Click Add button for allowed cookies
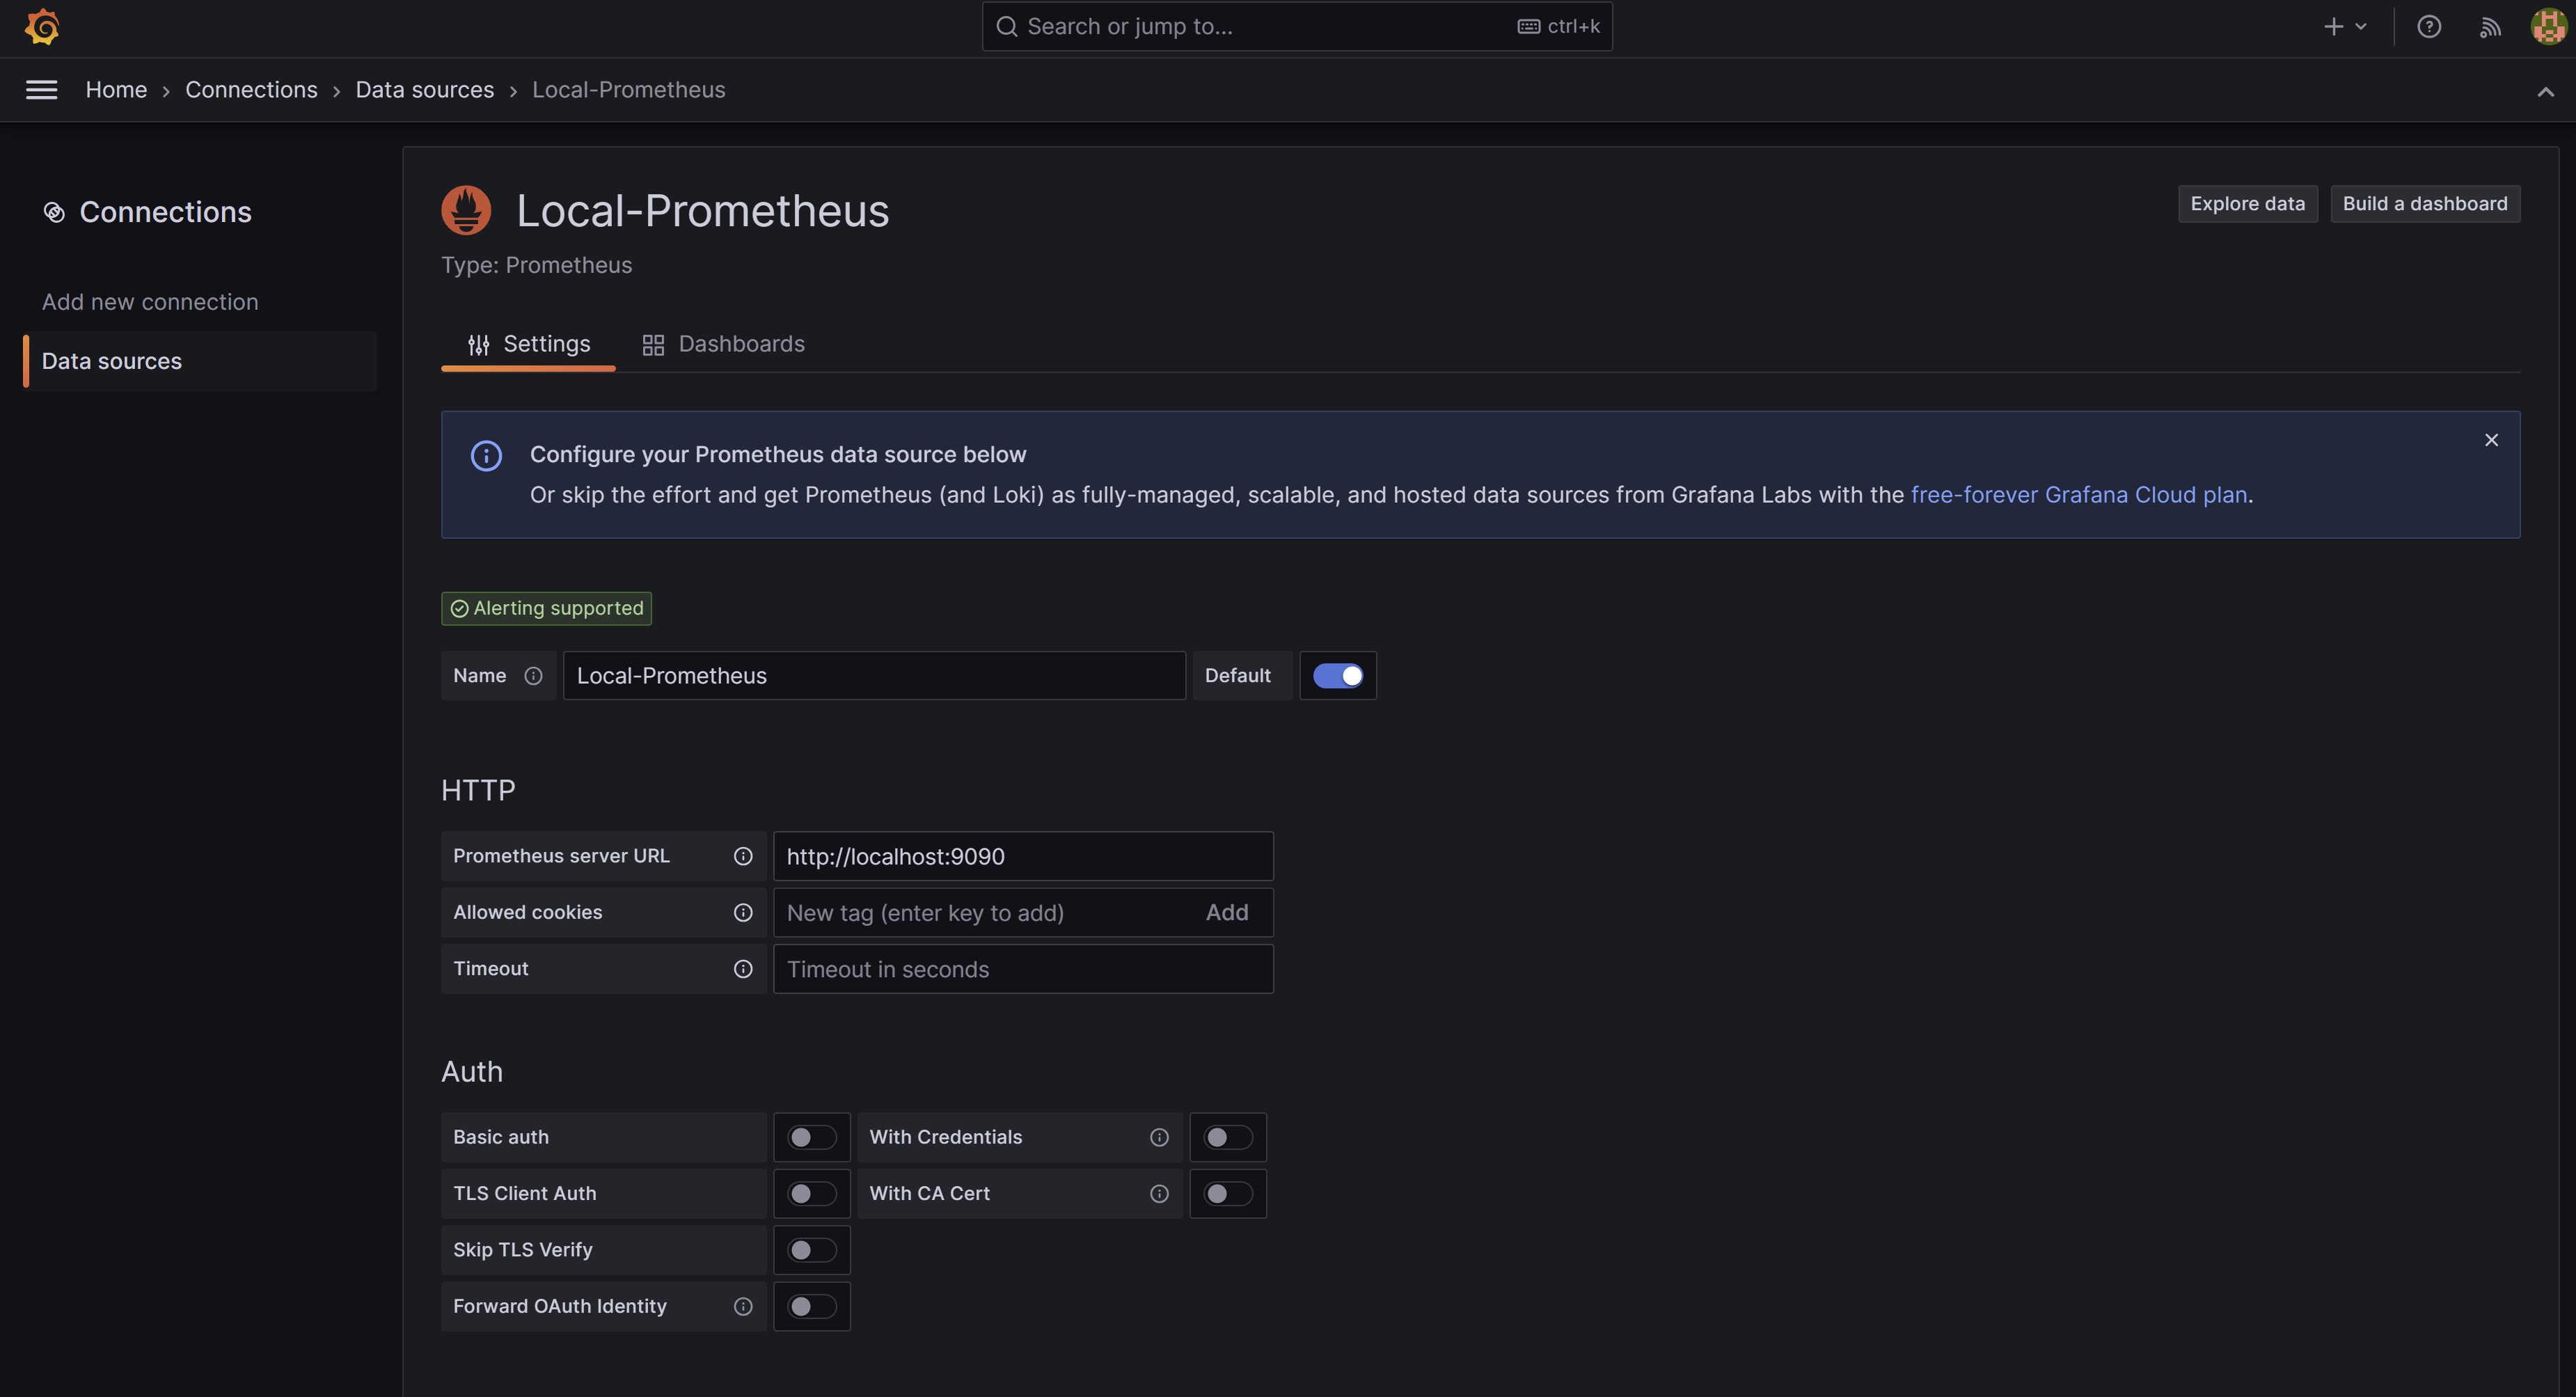 [x=1227, y=912]
